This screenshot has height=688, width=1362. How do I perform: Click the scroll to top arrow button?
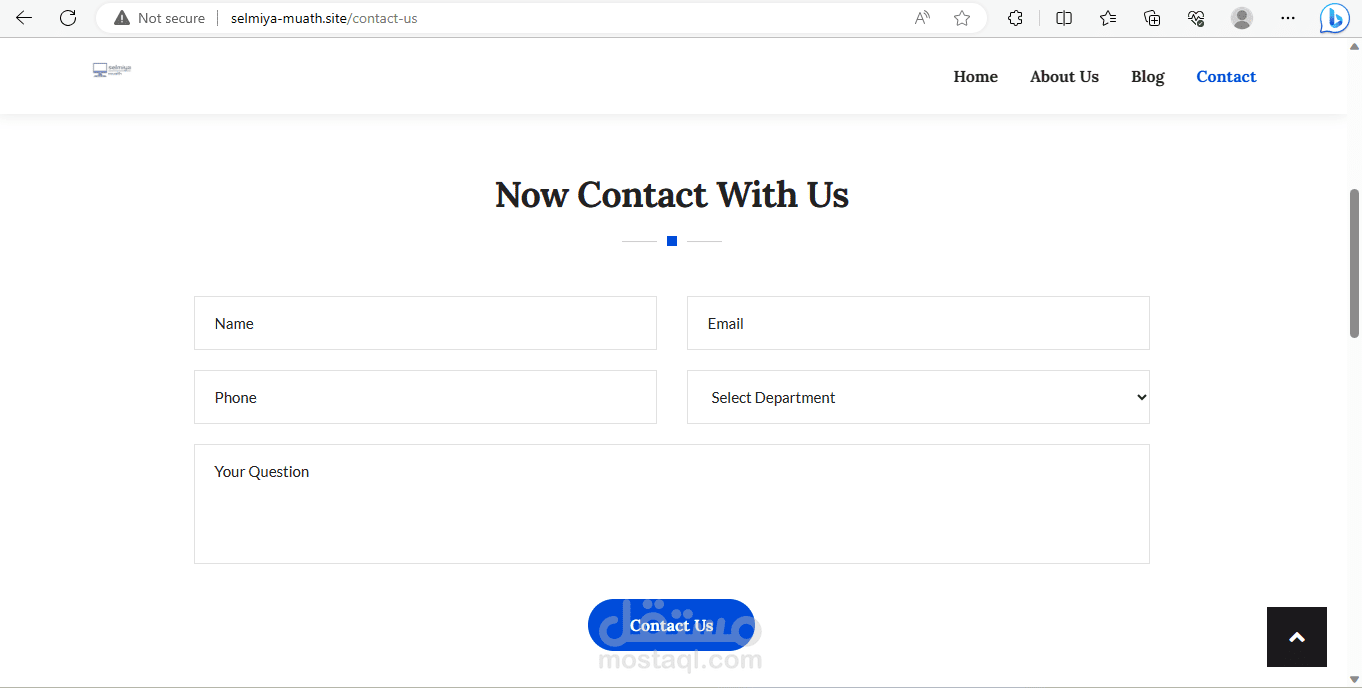(x=1296, y=637)
